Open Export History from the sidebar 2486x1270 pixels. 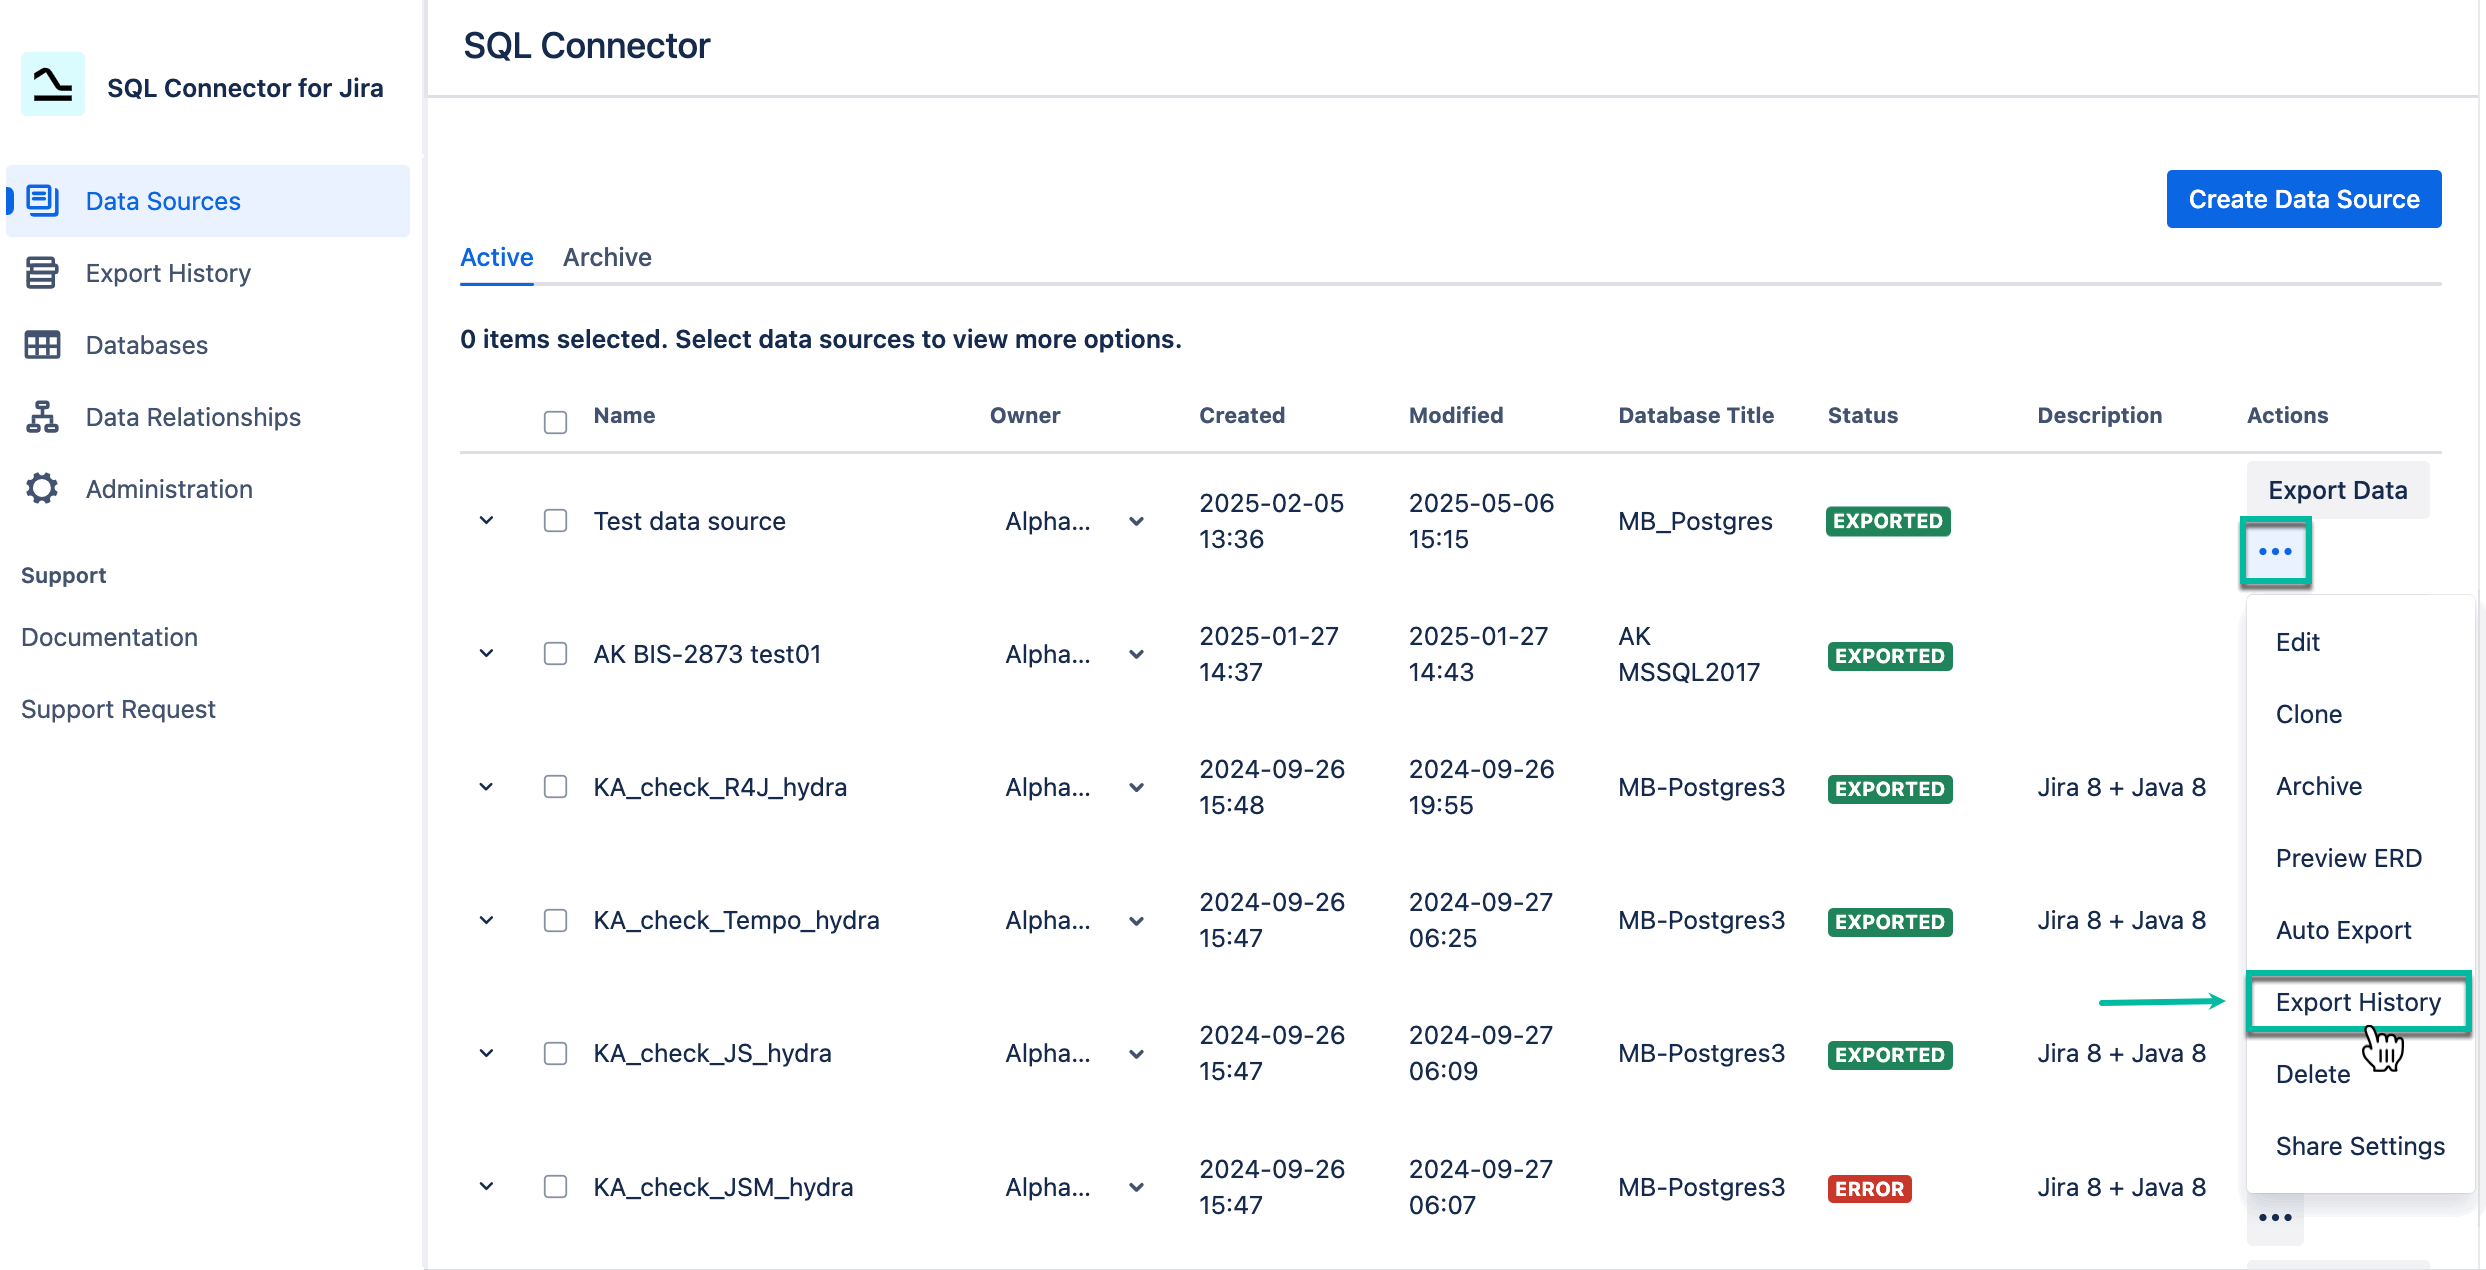167,272
